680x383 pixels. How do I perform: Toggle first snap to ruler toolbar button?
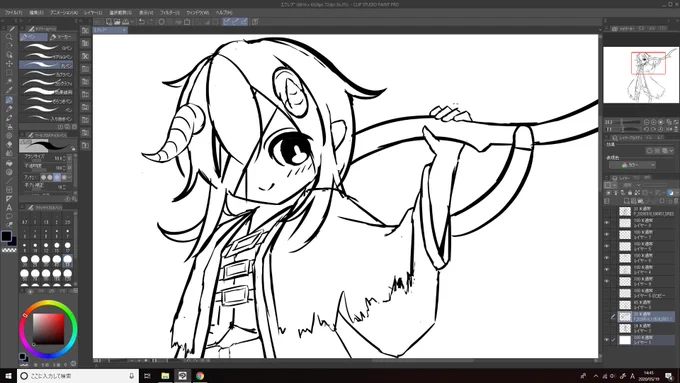(x=227, y=22)
